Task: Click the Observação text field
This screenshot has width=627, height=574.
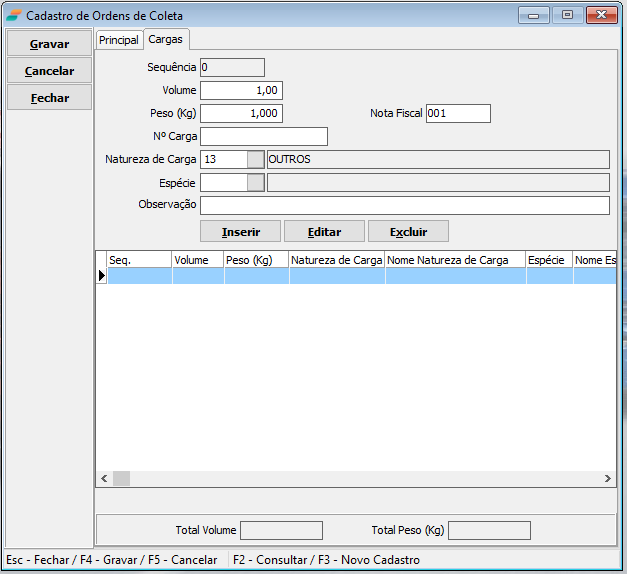Action: coord(404,205)
